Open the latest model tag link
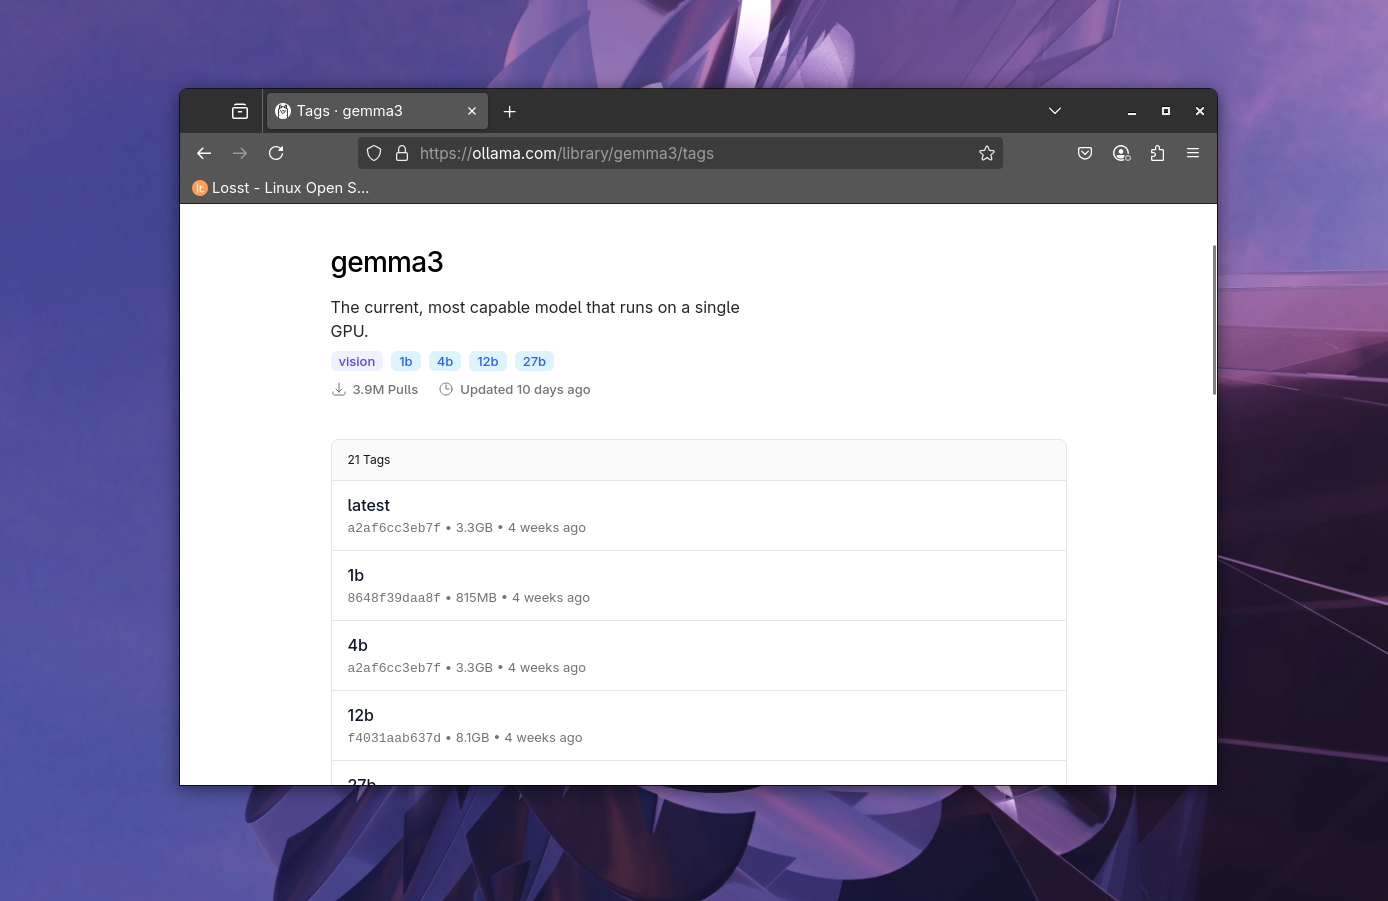 (368, 505)
